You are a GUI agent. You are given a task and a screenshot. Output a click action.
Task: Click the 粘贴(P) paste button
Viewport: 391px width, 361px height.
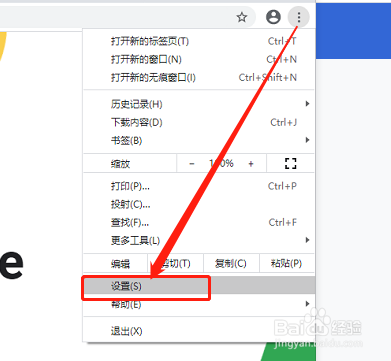click(287, 264)
